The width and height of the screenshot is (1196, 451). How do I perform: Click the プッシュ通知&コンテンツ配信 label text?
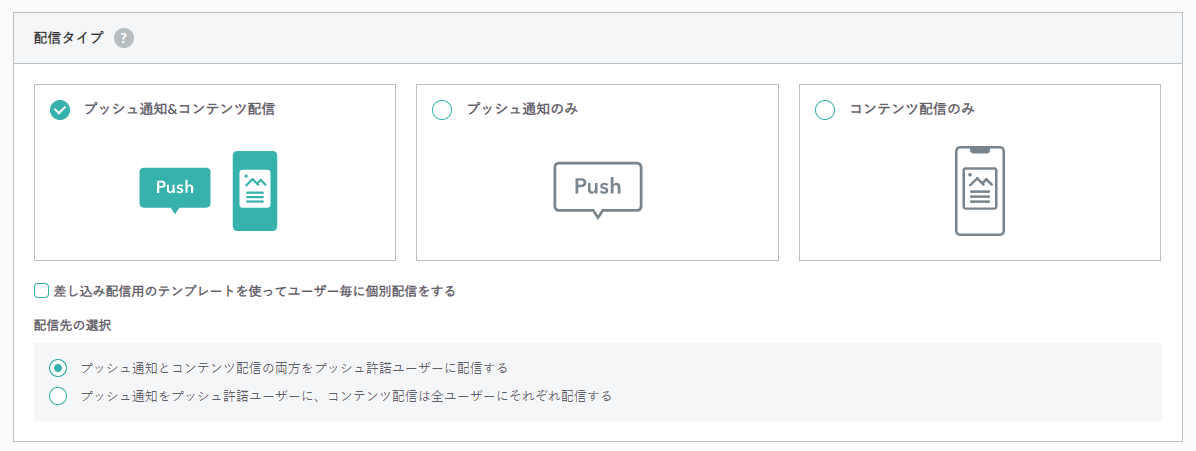[x=179, y=109]
